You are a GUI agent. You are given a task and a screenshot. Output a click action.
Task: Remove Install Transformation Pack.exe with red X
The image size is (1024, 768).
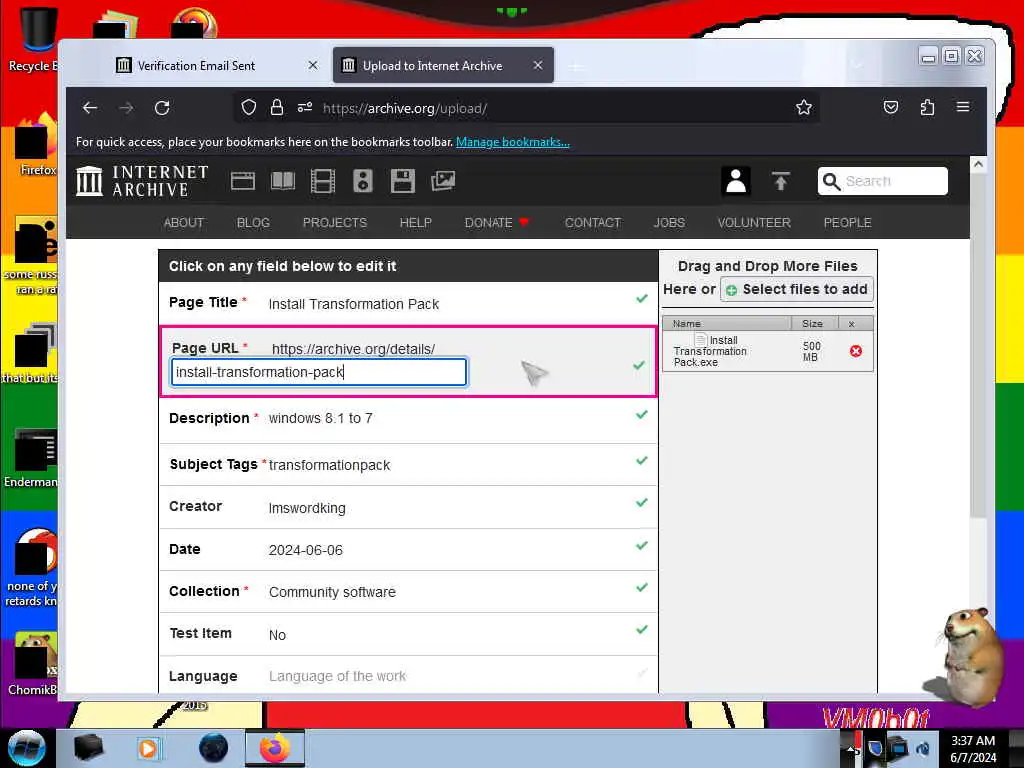point(856,351)
